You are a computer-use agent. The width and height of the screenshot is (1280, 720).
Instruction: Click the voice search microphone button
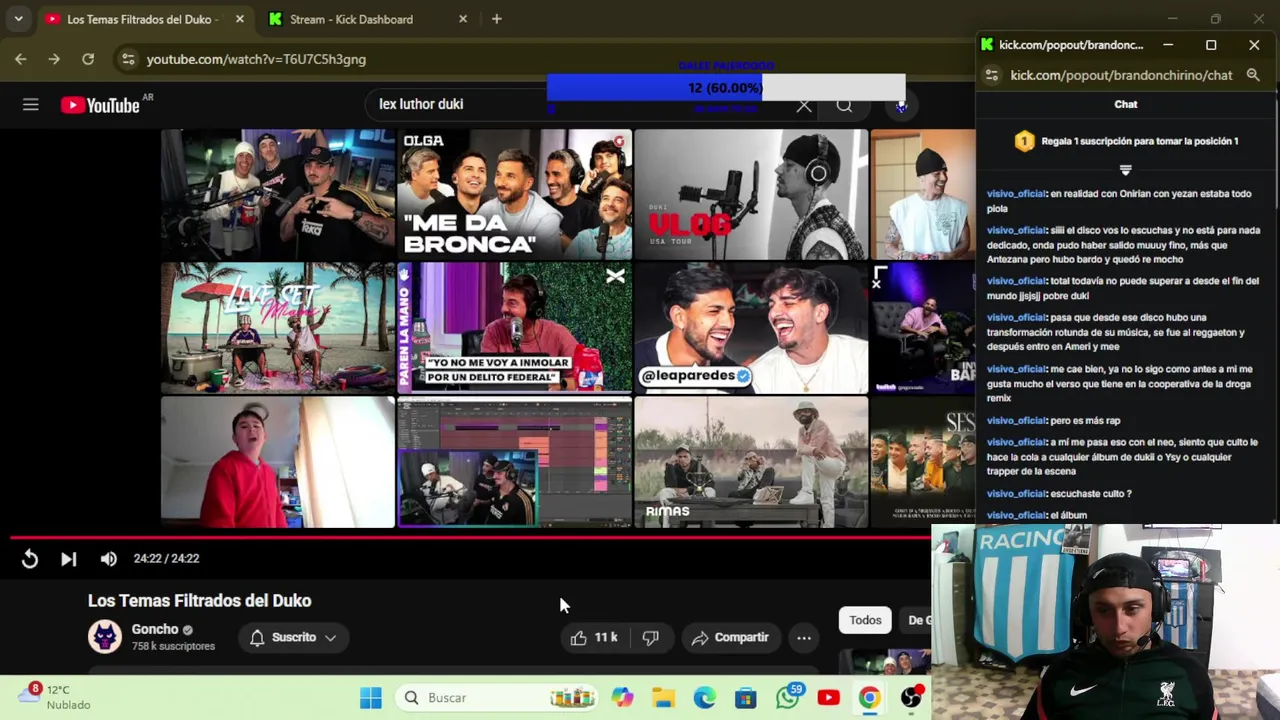tap(901, 104)
